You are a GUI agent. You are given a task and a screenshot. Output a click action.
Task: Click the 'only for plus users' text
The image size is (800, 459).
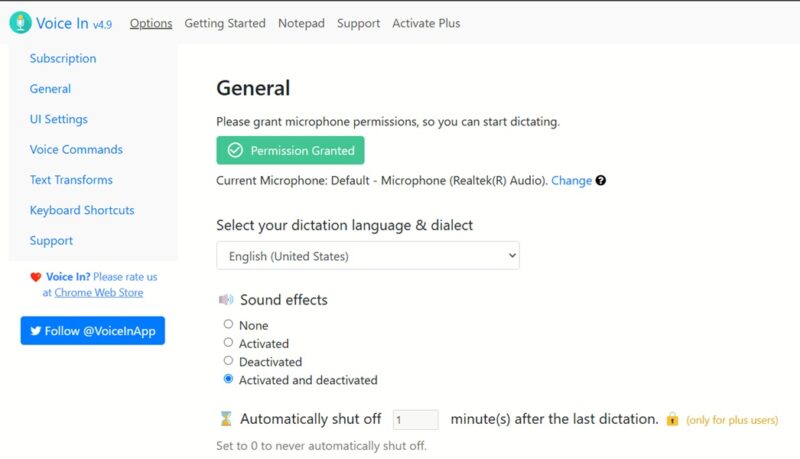732,420
